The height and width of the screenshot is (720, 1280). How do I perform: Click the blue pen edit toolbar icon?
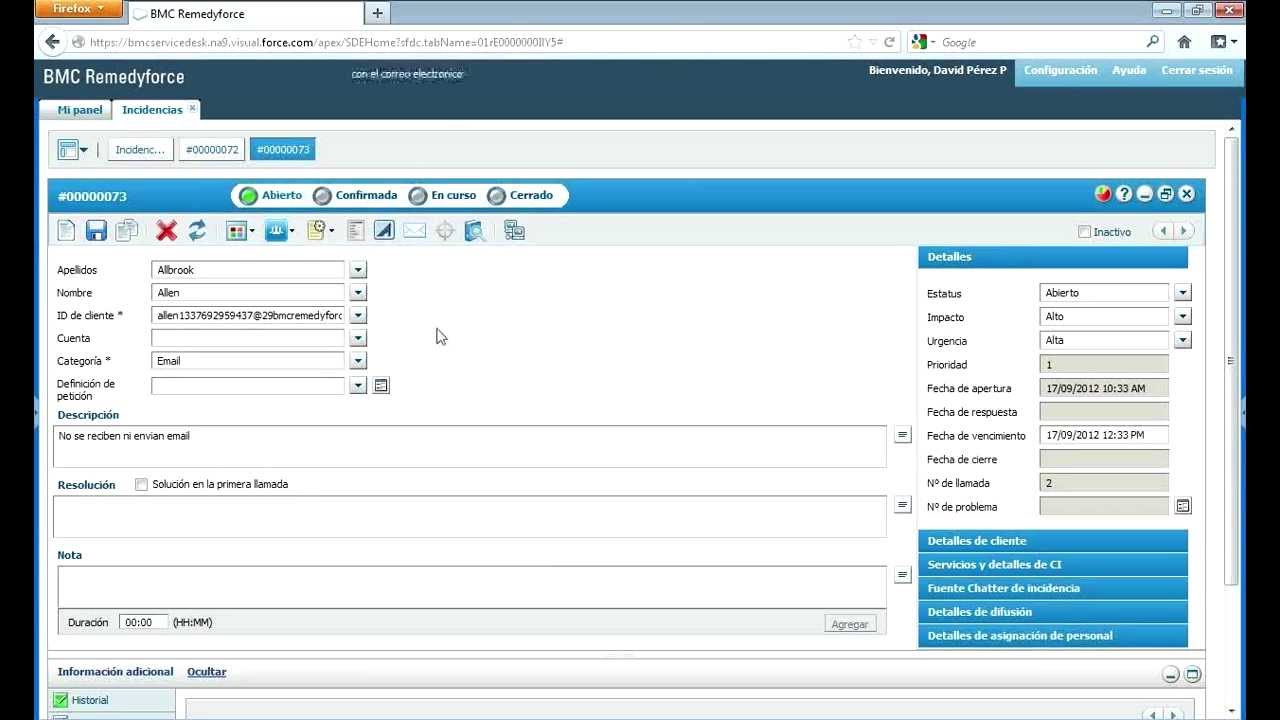click(384, 231)
